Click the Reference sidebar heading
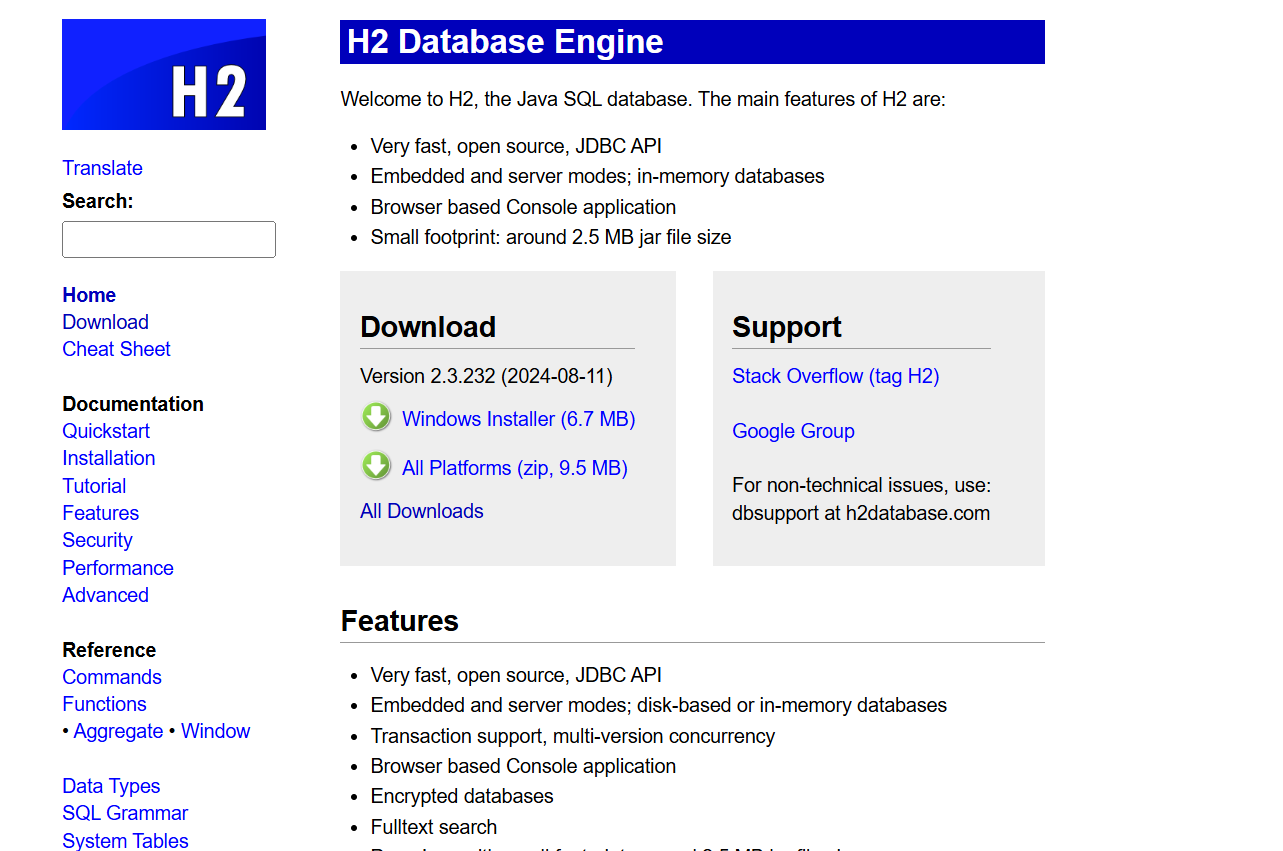The width and height of the screenshot is (1283, 851). [x=109, y=650]
